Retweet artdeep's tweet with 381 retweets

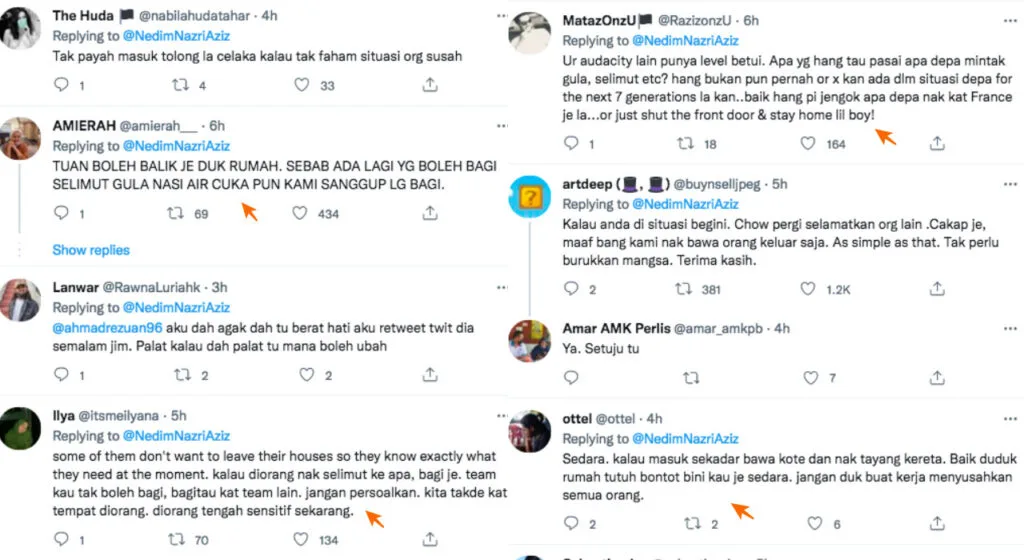[686, 289]
